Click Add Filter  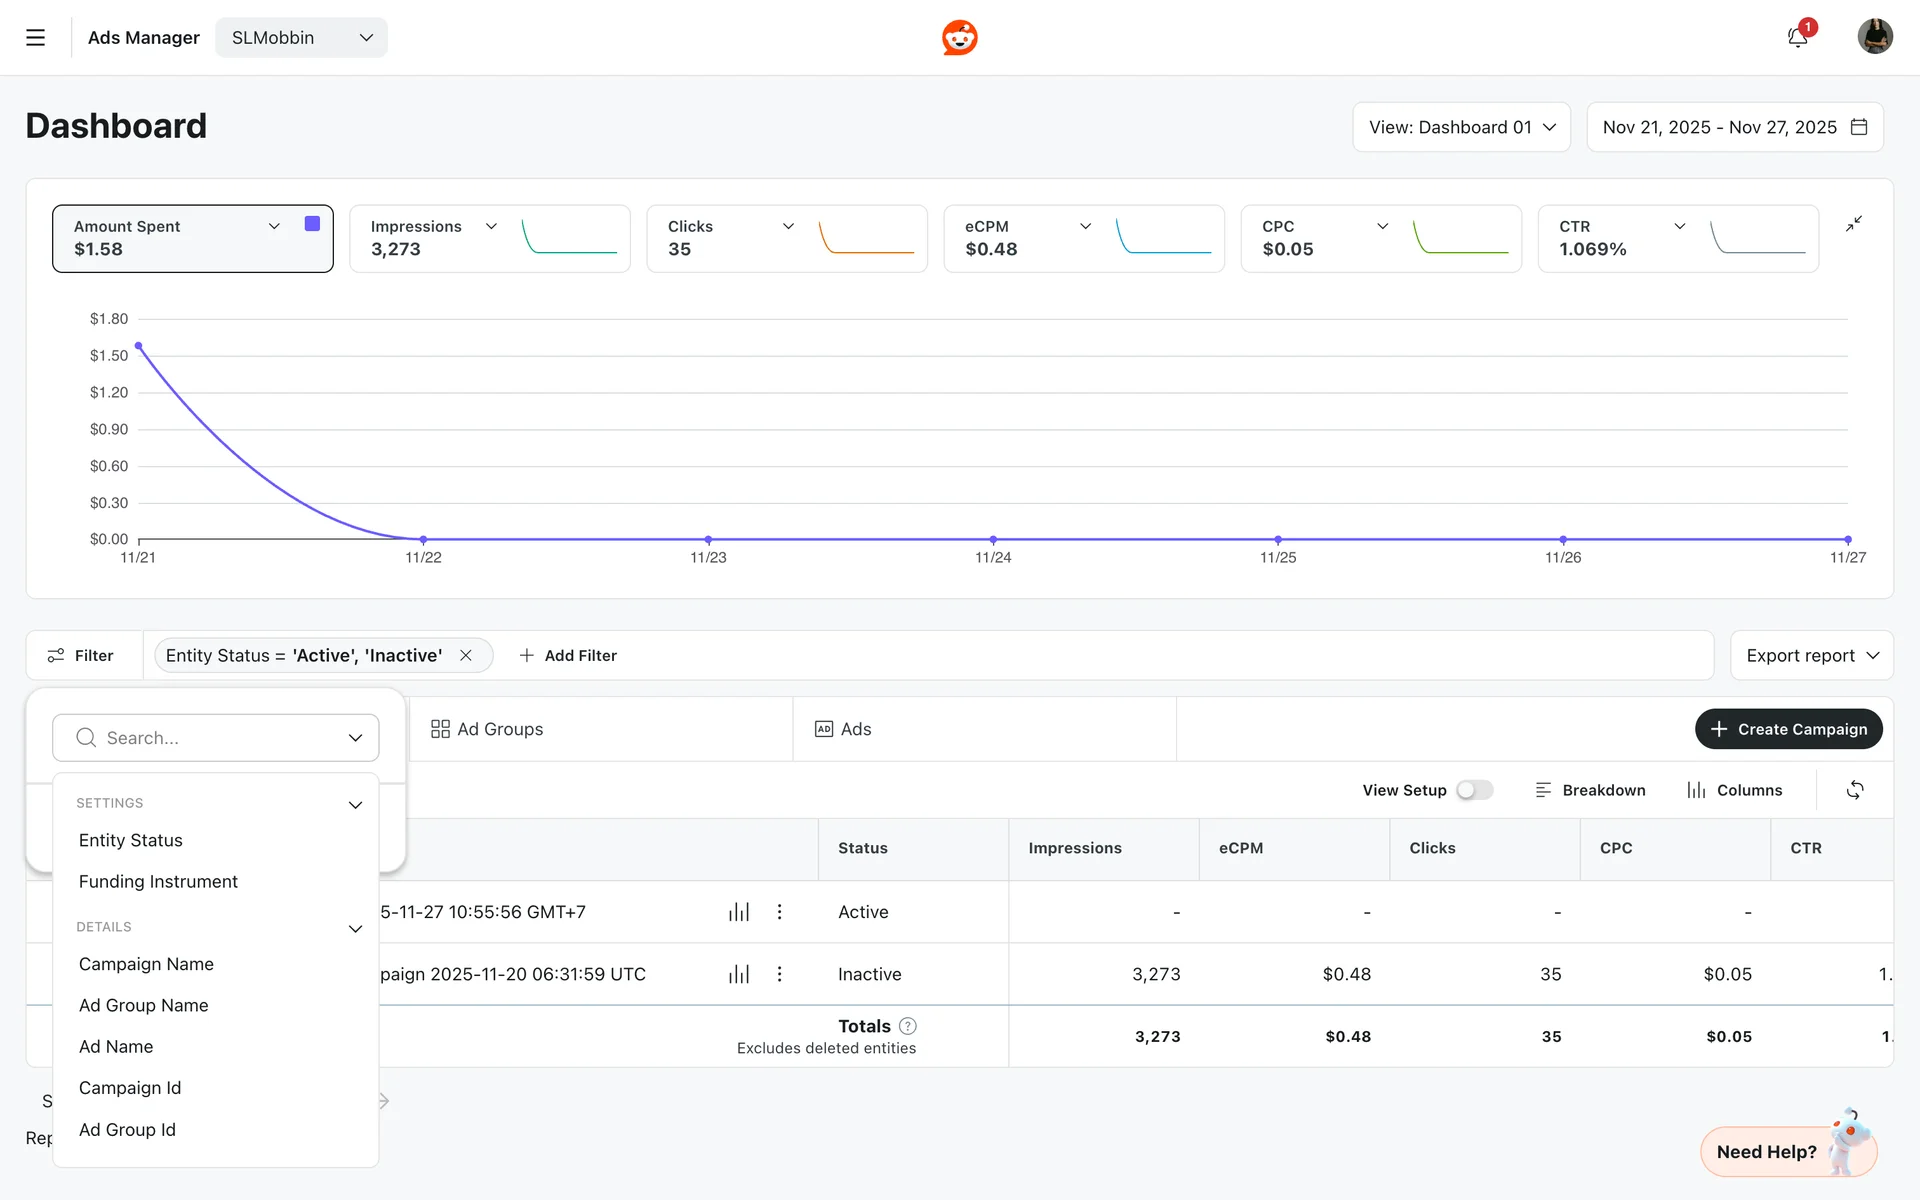(x=568, y=655)
